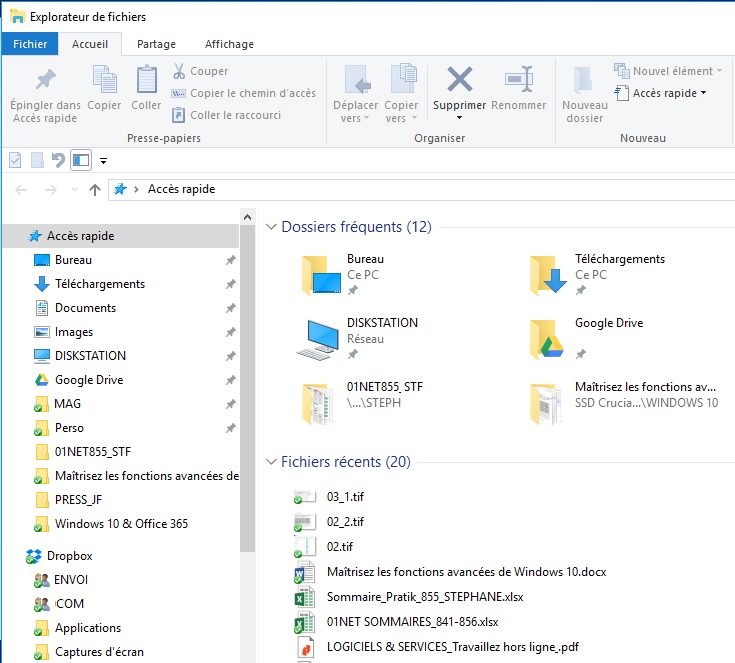Viewport: 735px width, 663px height.
Task: Collapse the Dossiers fréquents group
Action: pos(271,227)
